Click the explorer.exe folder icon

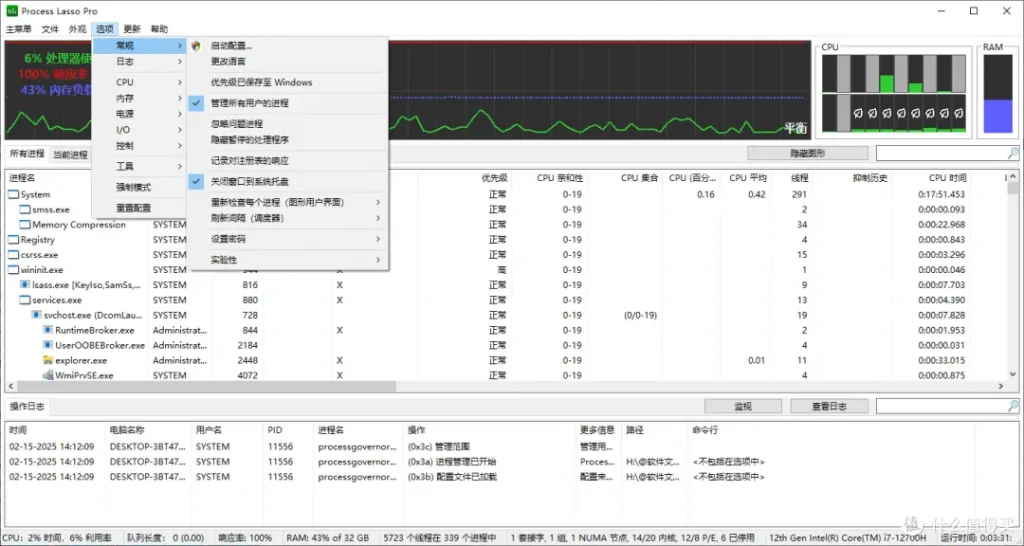(48, 360)
